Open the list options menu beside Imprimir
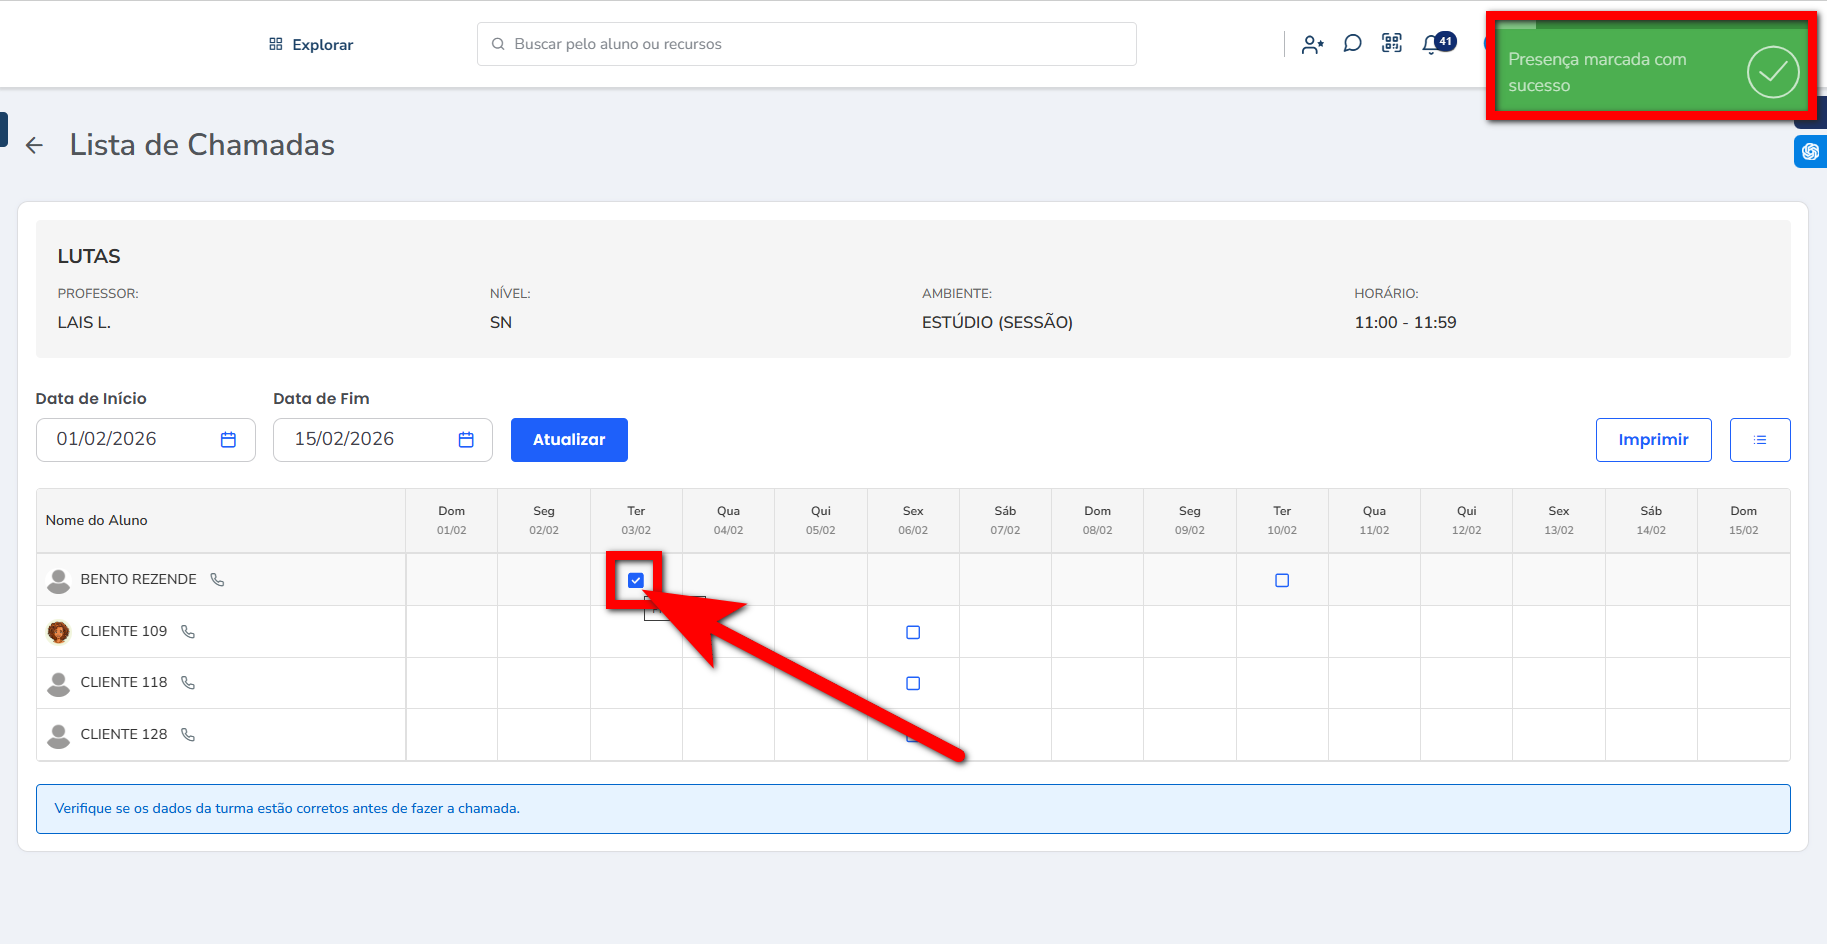The height and width of the screenshot is (944, 1827). [1759, 440]
